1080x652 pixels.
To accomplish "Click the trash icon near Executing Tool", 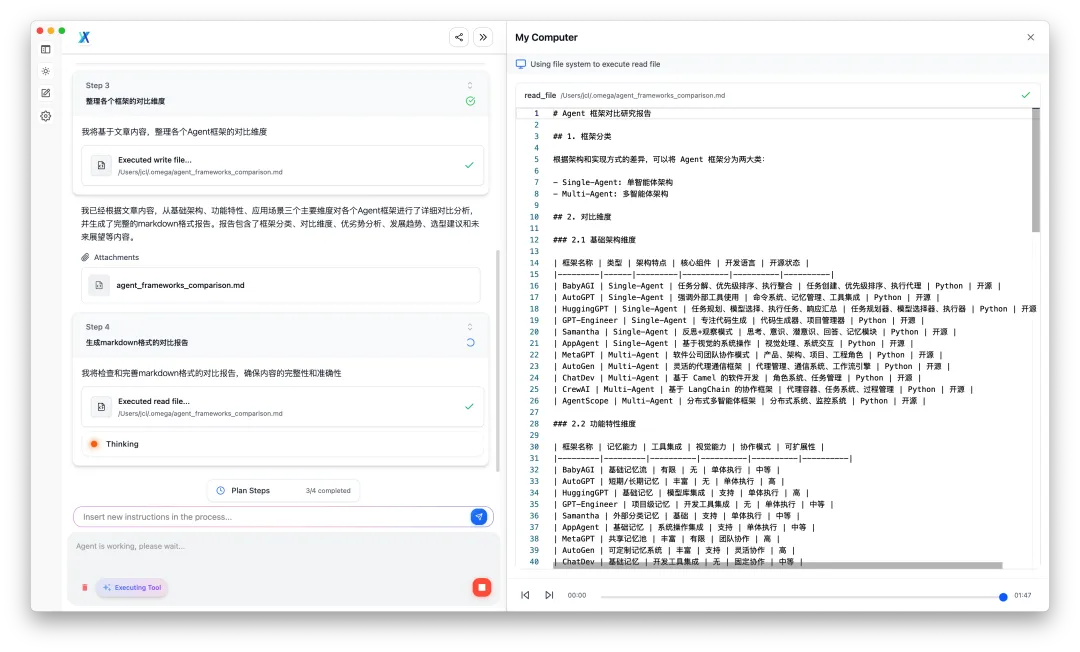I will [x=84, y=588].
